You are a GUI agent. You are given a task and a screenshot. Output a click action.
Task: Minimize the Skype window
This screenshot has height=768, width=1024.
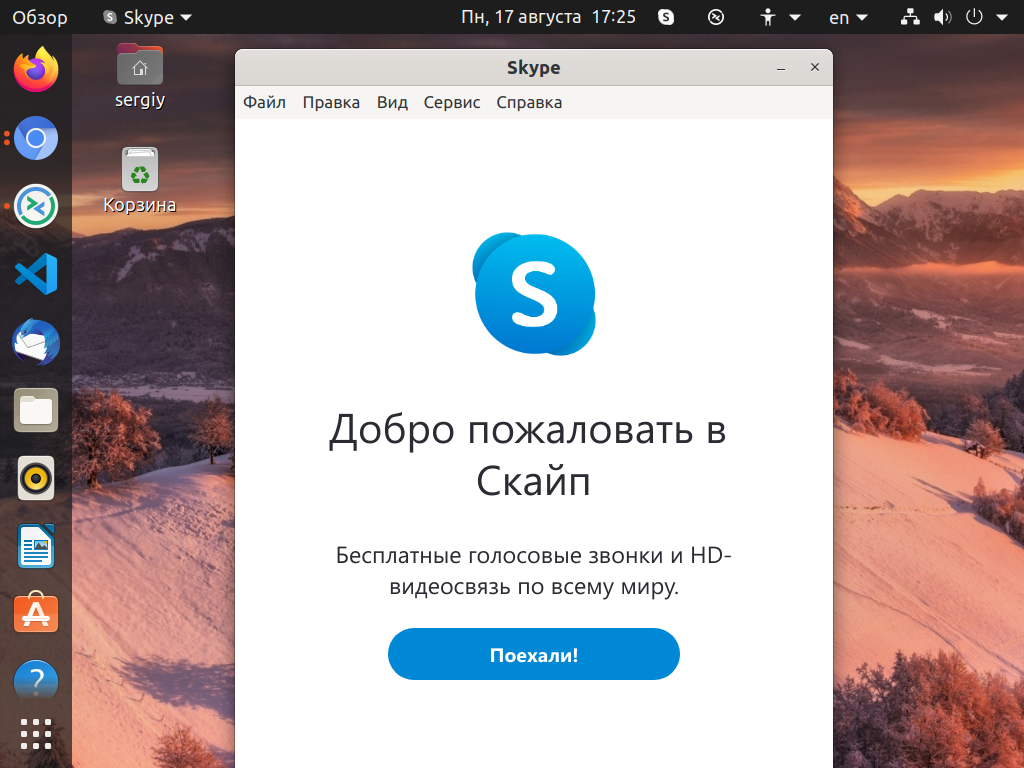click(x=780, y=67)
